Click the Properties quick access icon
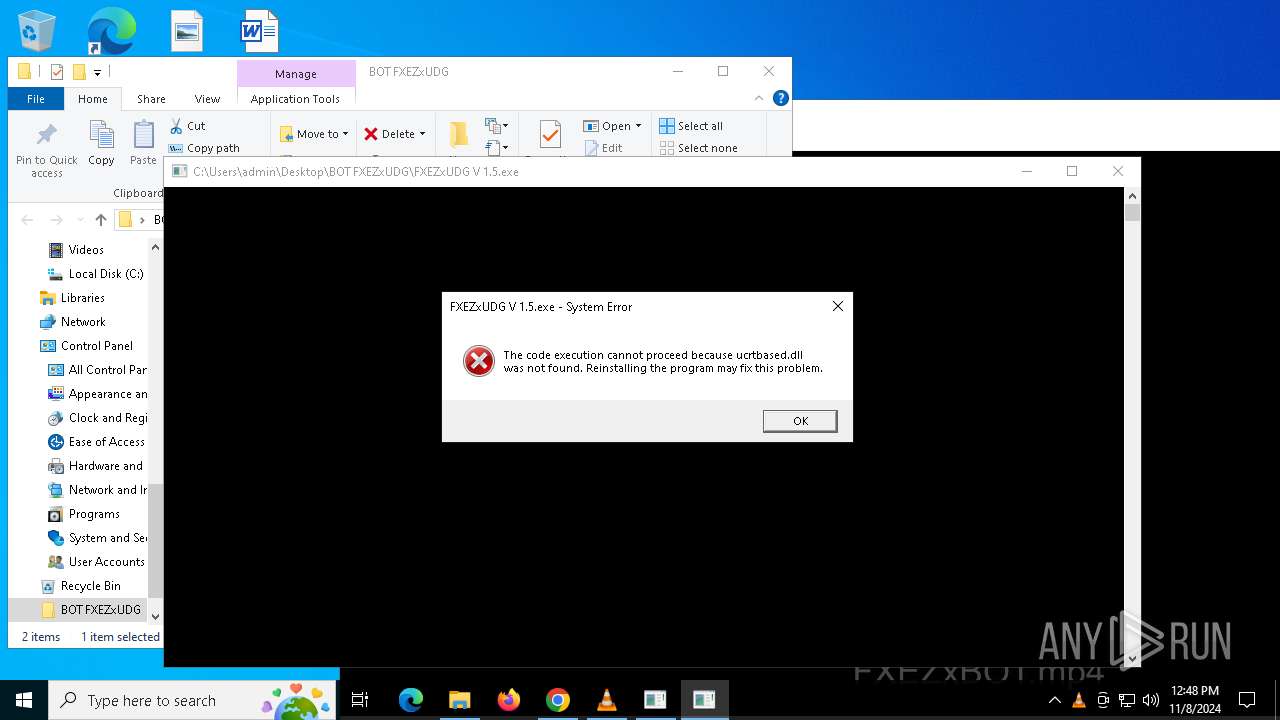The width and height of the screenshot is (1280, 720). tap(57, 72)
